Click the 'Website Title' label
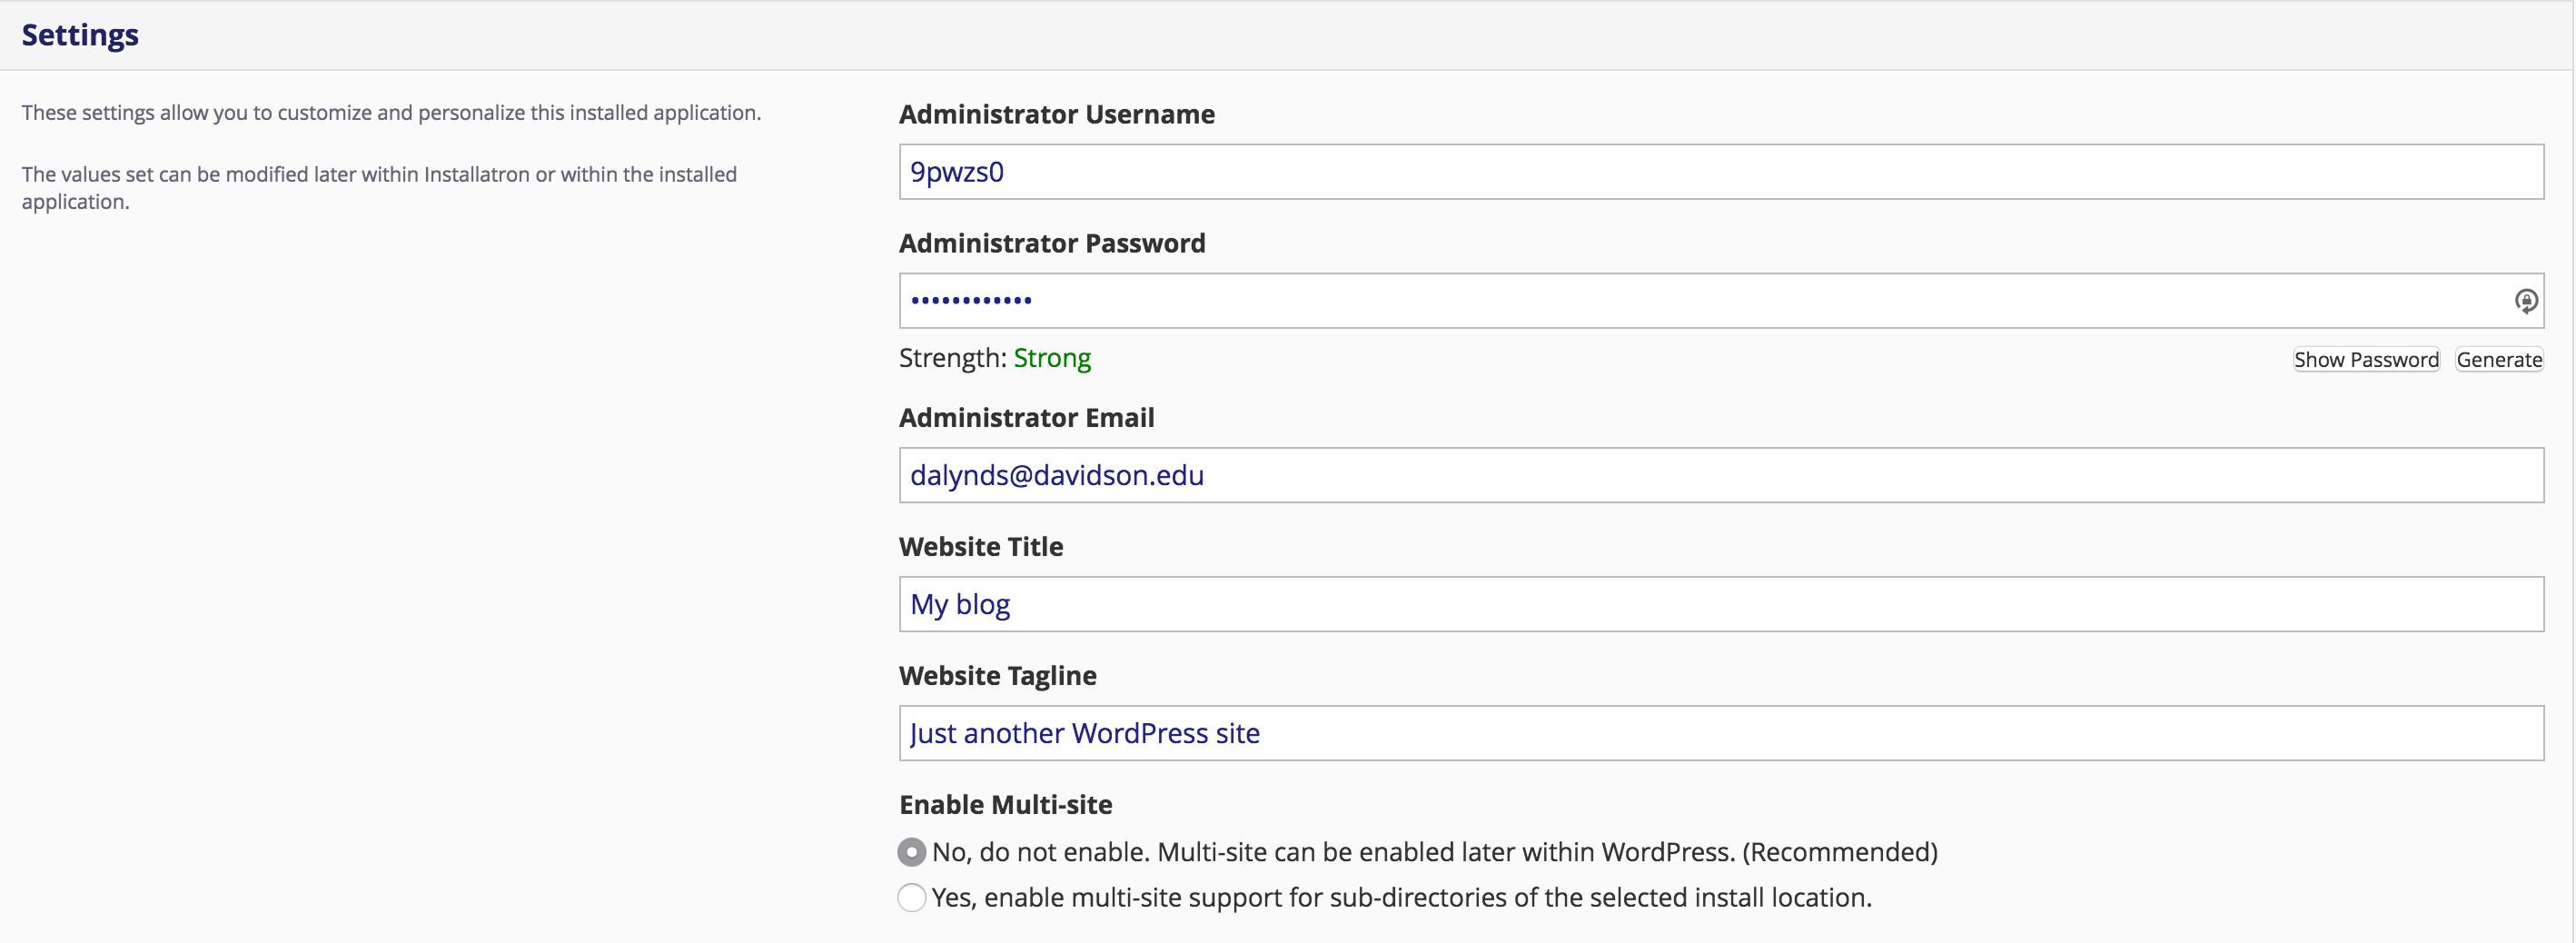 [x=981, y=547]
